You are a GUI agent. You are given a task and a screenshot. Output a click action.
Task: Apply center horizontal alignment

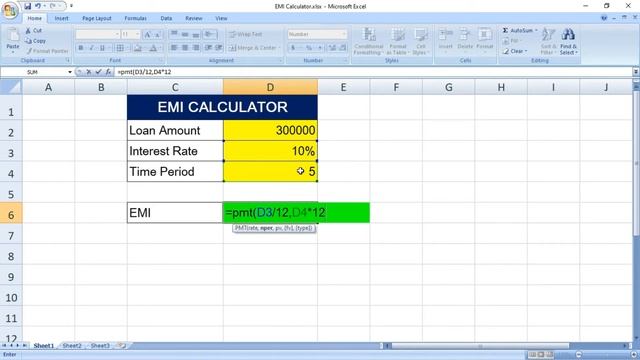coord(185,48)
